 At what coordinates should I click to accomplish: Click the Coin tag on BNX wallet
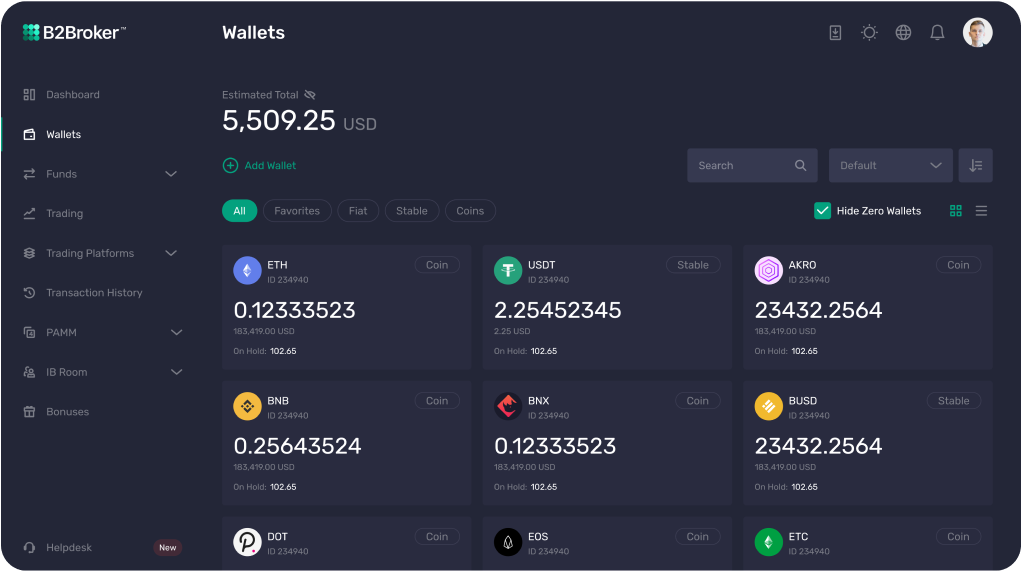pyautogui.click(x=697, y=401)
